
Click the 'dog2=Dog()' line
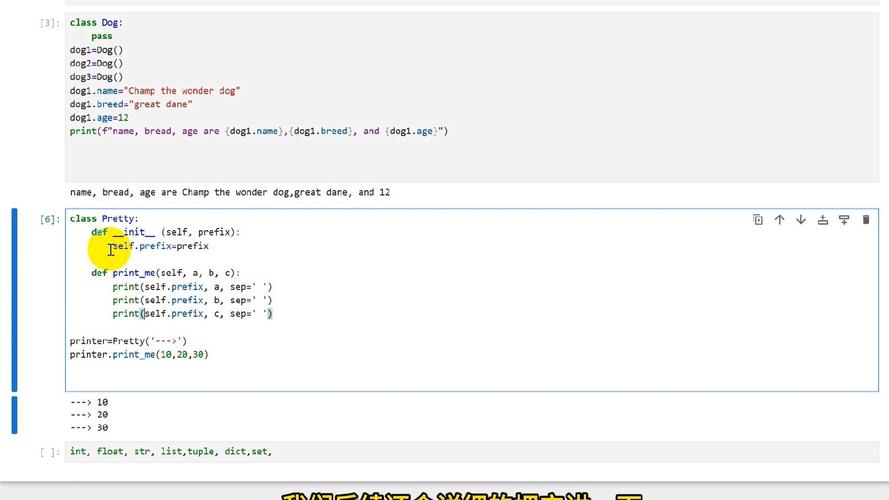coord(96,63)
